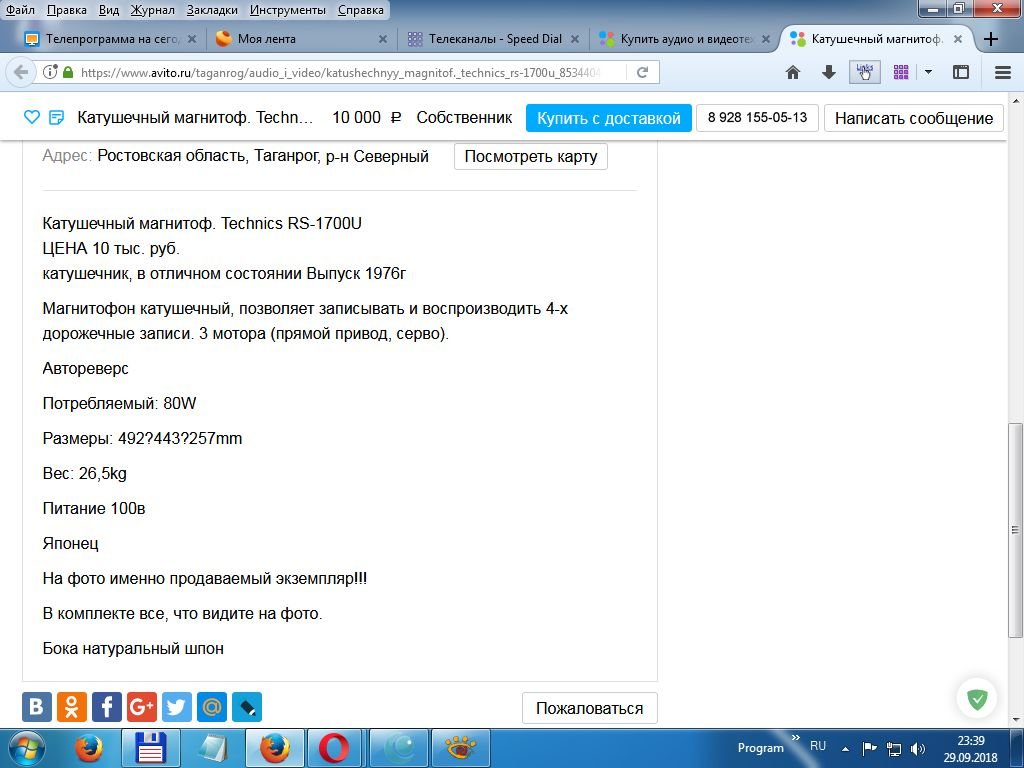Open the Журнал menu
The image size is (1024, 768).
[152, 10]
